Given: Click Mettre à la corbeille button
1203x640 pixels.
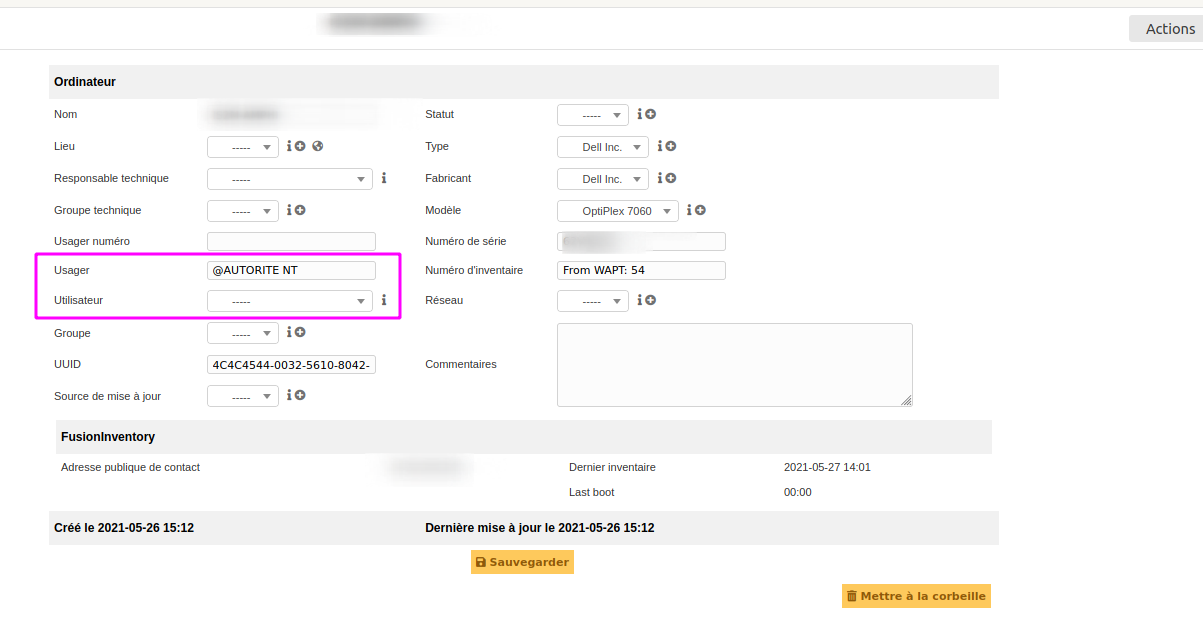Looking at the screenshot, I should pyautogui.click(x=916, y=596).
